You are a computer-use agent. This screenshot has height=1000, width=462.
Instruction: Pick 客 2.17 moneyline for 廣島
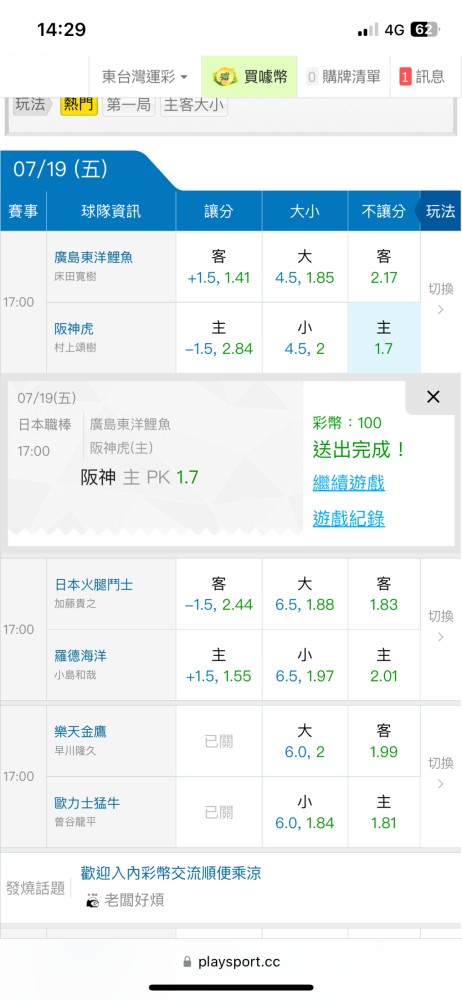384,267
